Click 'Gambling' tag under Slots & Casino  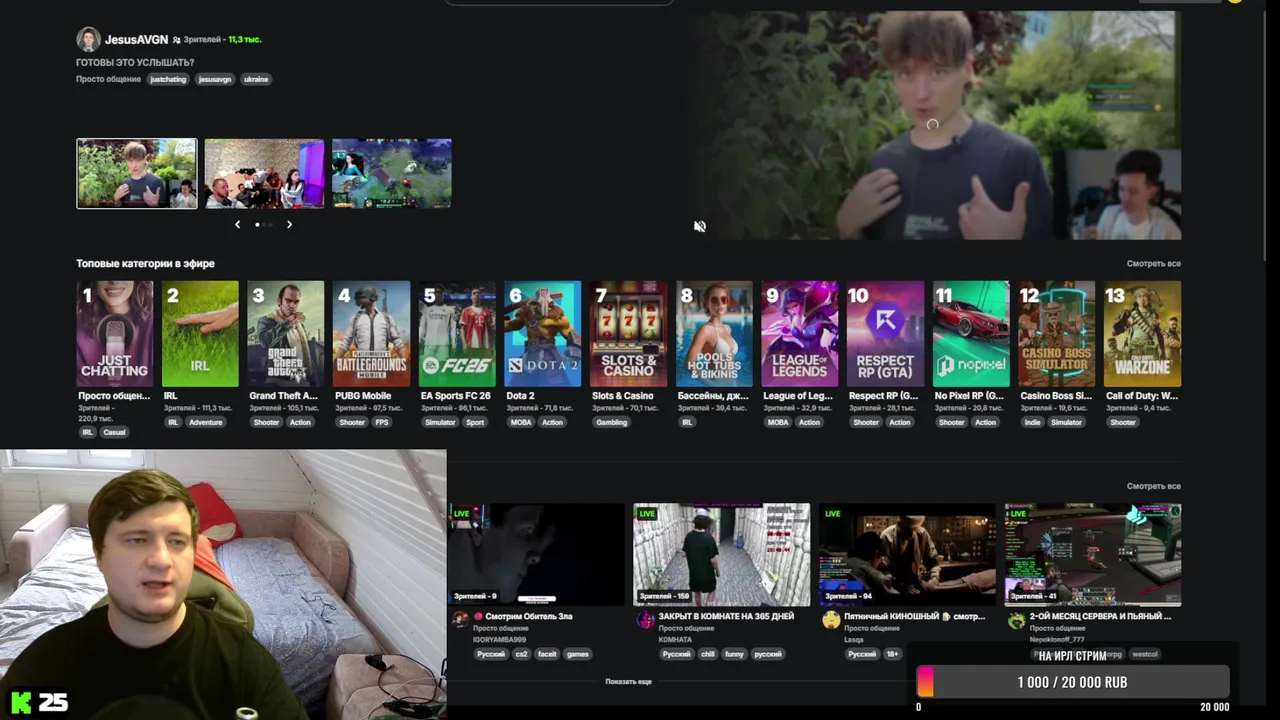click(x=611, y=422)
